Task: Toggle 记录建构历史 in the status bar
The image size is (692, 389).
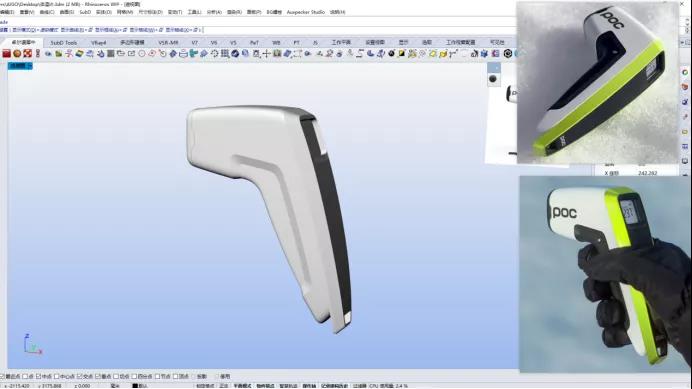Action: coord(335,386)
